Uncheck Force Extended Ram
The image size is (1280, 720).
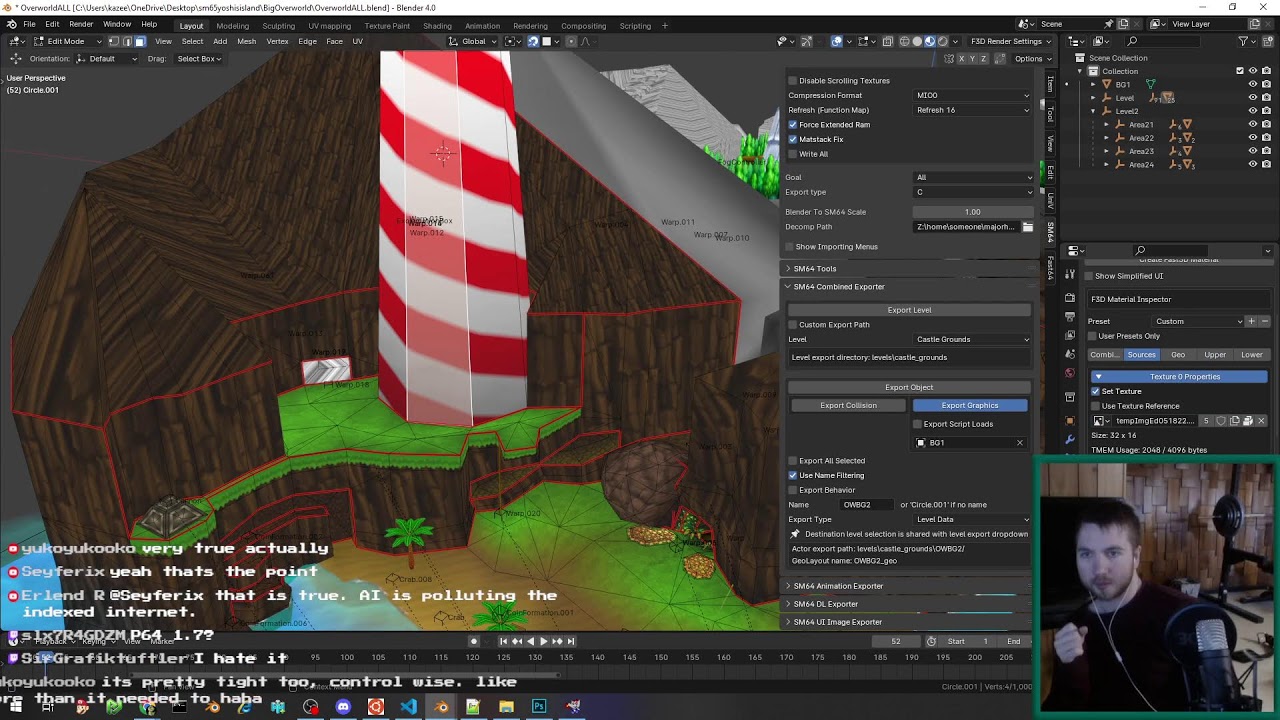click(793, 125)
